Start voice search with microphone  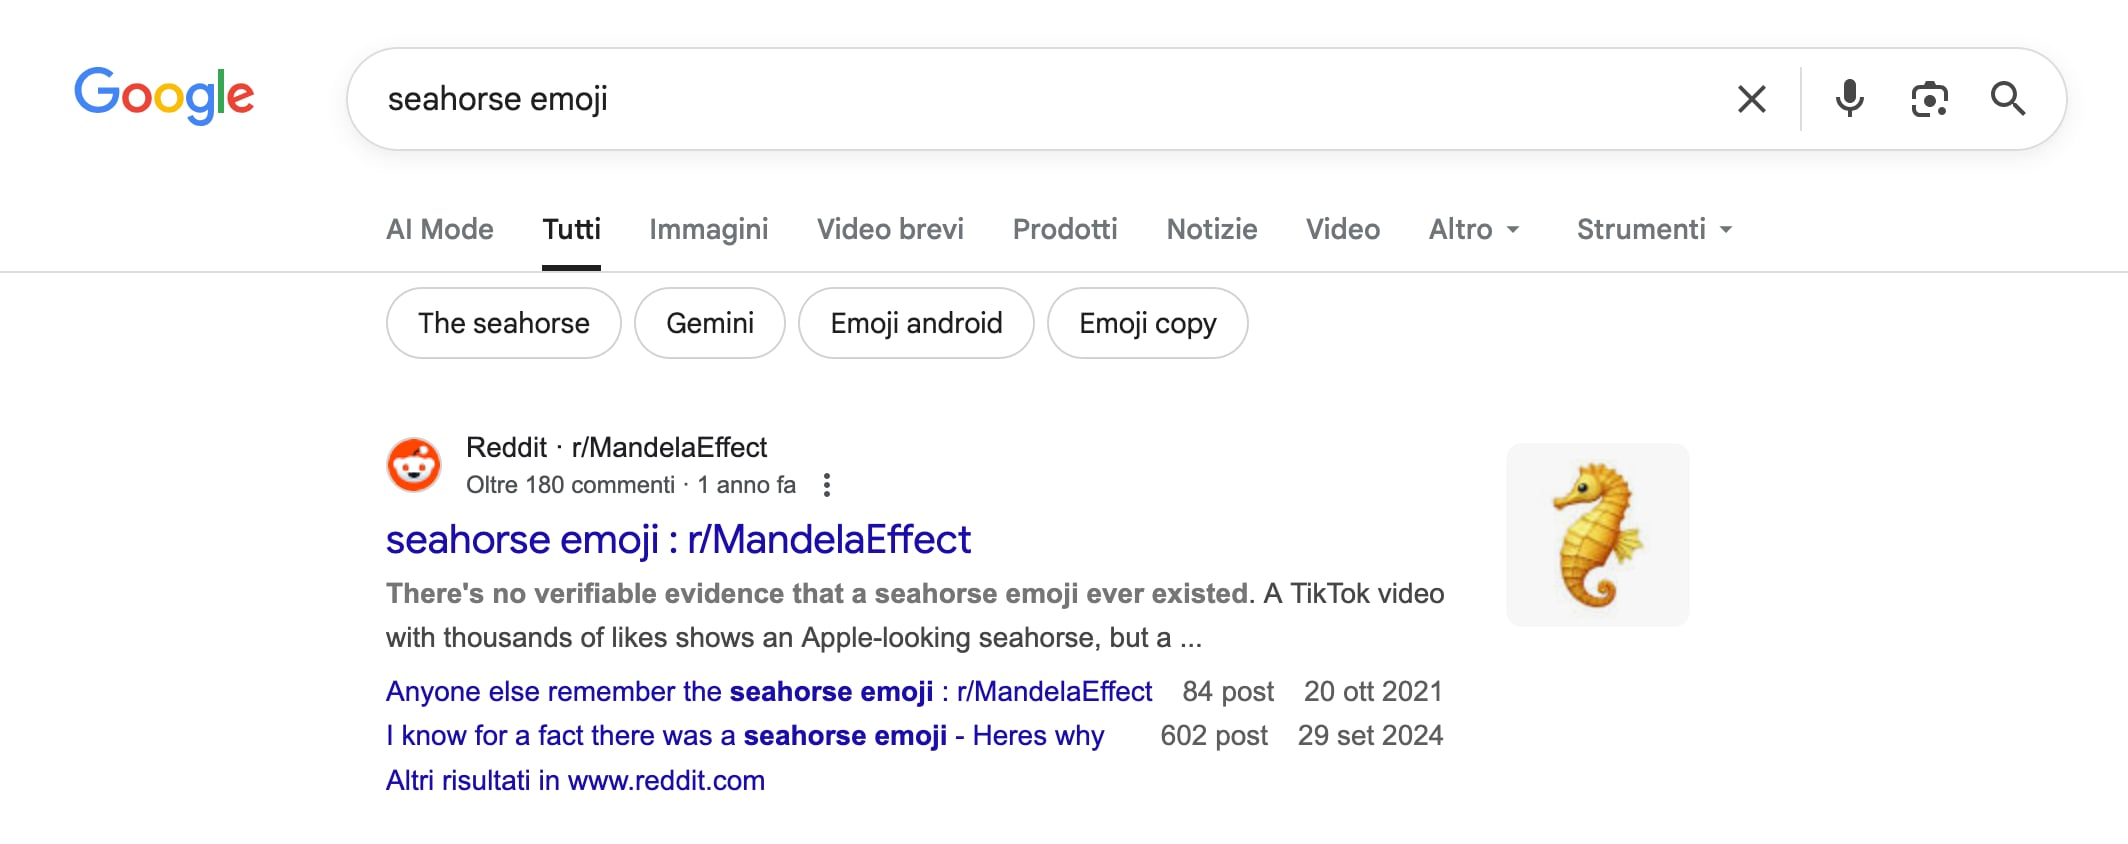[x=1849, y=99]
